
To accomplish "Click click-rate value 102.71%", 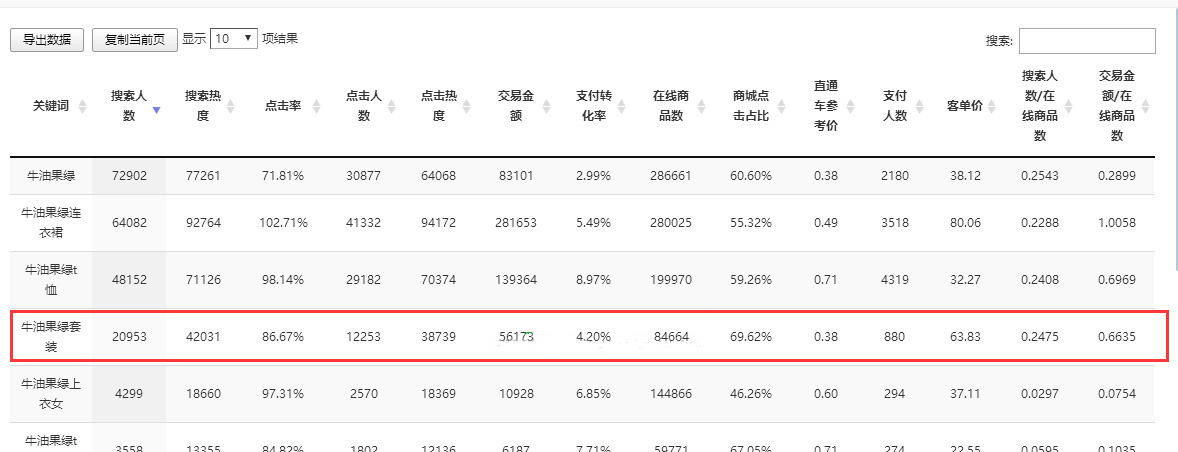I will pos(283,223).
